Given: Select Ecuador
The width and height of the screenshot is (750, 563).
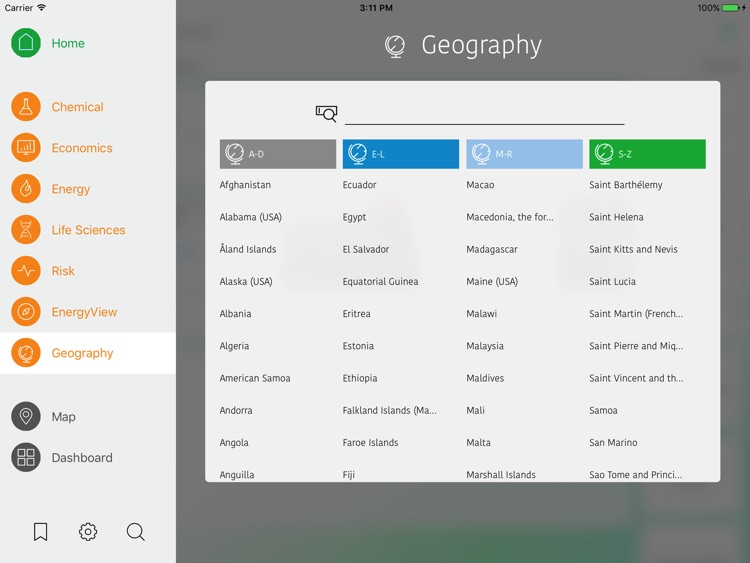Looking at the screenshot, I should (x=359, y=185).
